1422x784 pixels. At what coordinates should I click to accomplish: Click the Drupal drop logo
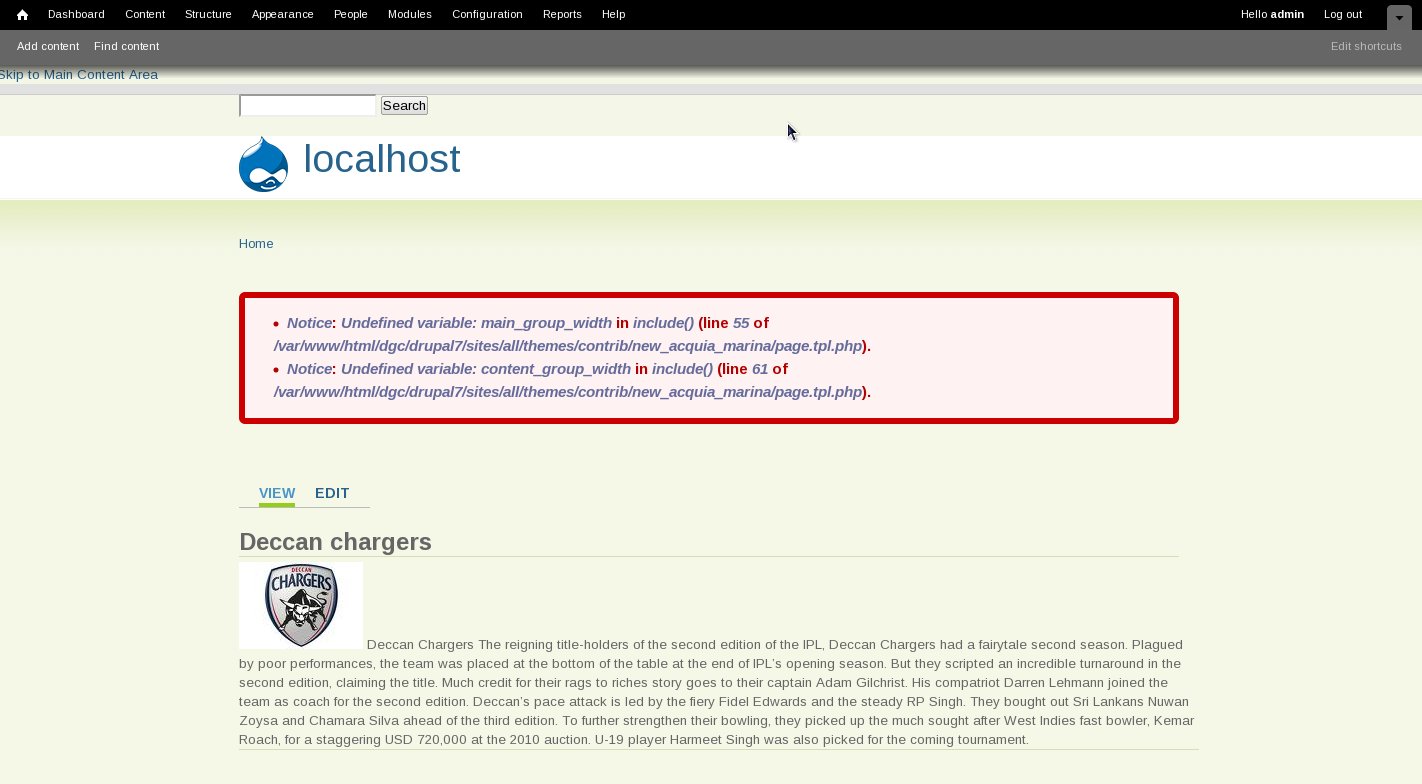264,165
